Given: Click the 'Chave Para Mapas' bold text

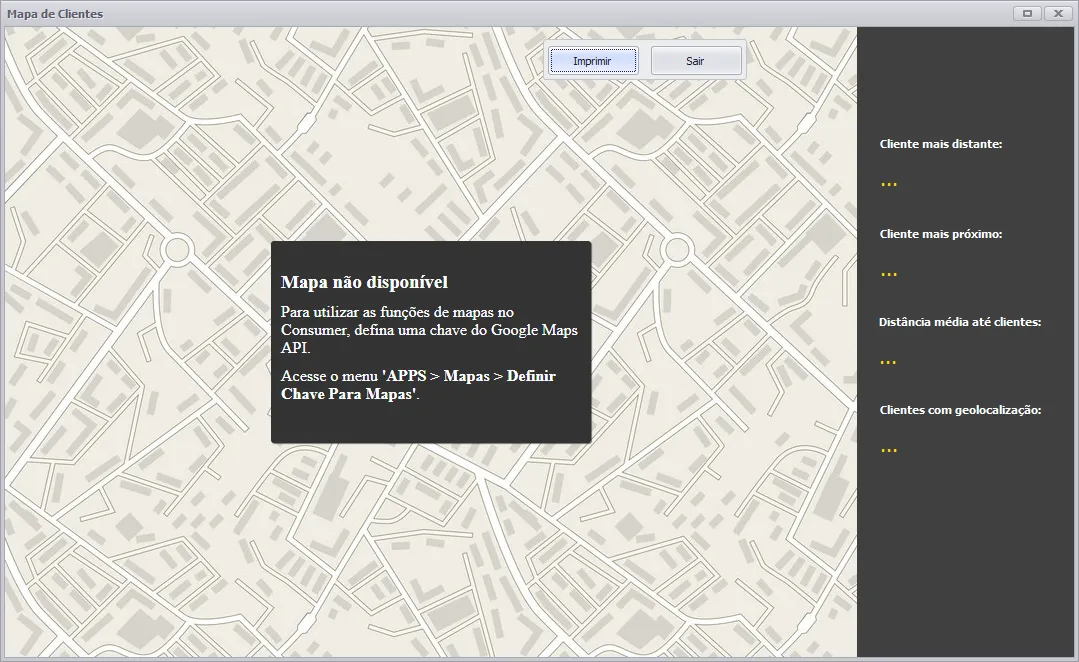Looking at the screenshot, I should (347, 394).
